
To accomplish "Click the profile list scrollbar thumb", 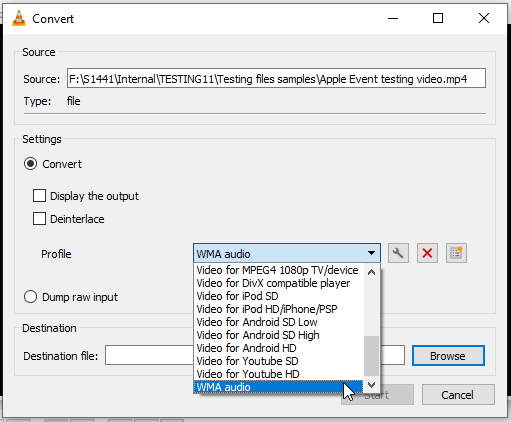I will pos(371,356).
